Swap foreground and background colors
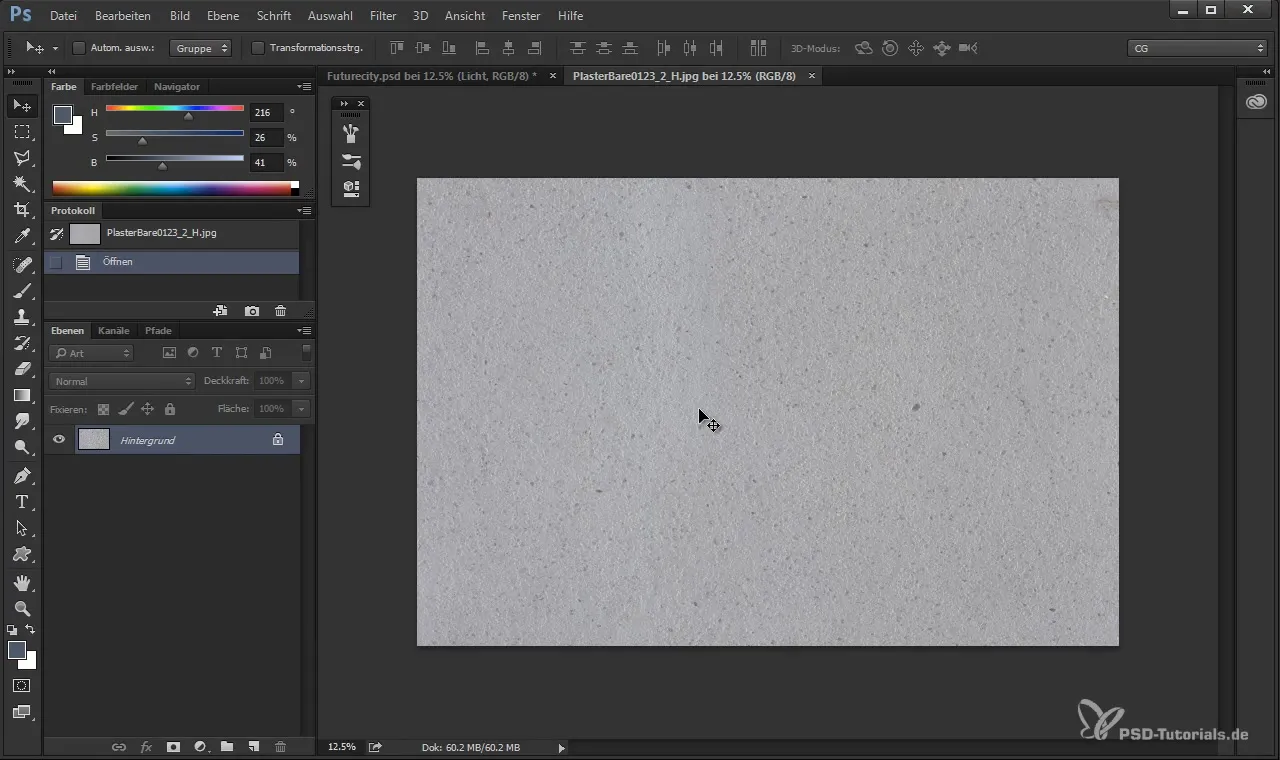 click(30, 630)
